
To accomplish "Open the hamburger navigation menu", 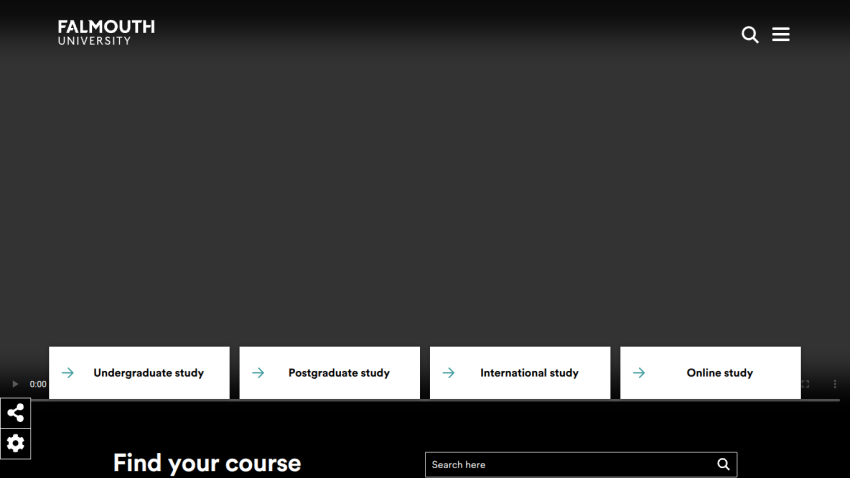I will pyautogui.click(x=781, y=34).
